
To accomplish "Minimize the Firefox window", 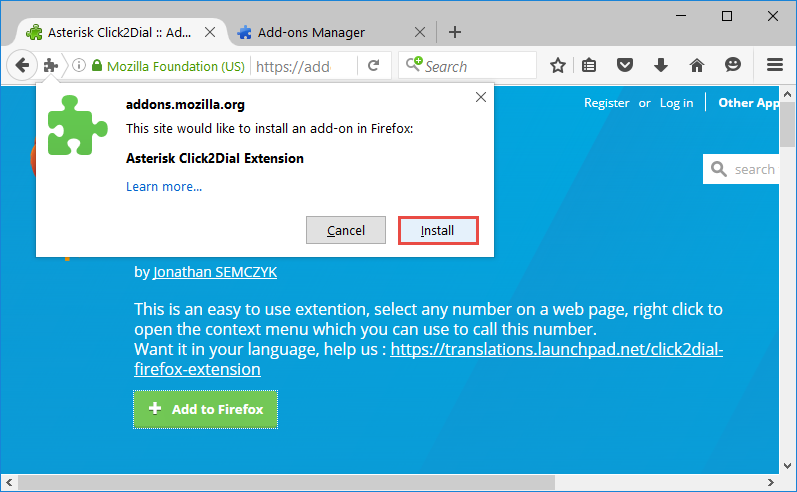I will [x=681, y=16].
